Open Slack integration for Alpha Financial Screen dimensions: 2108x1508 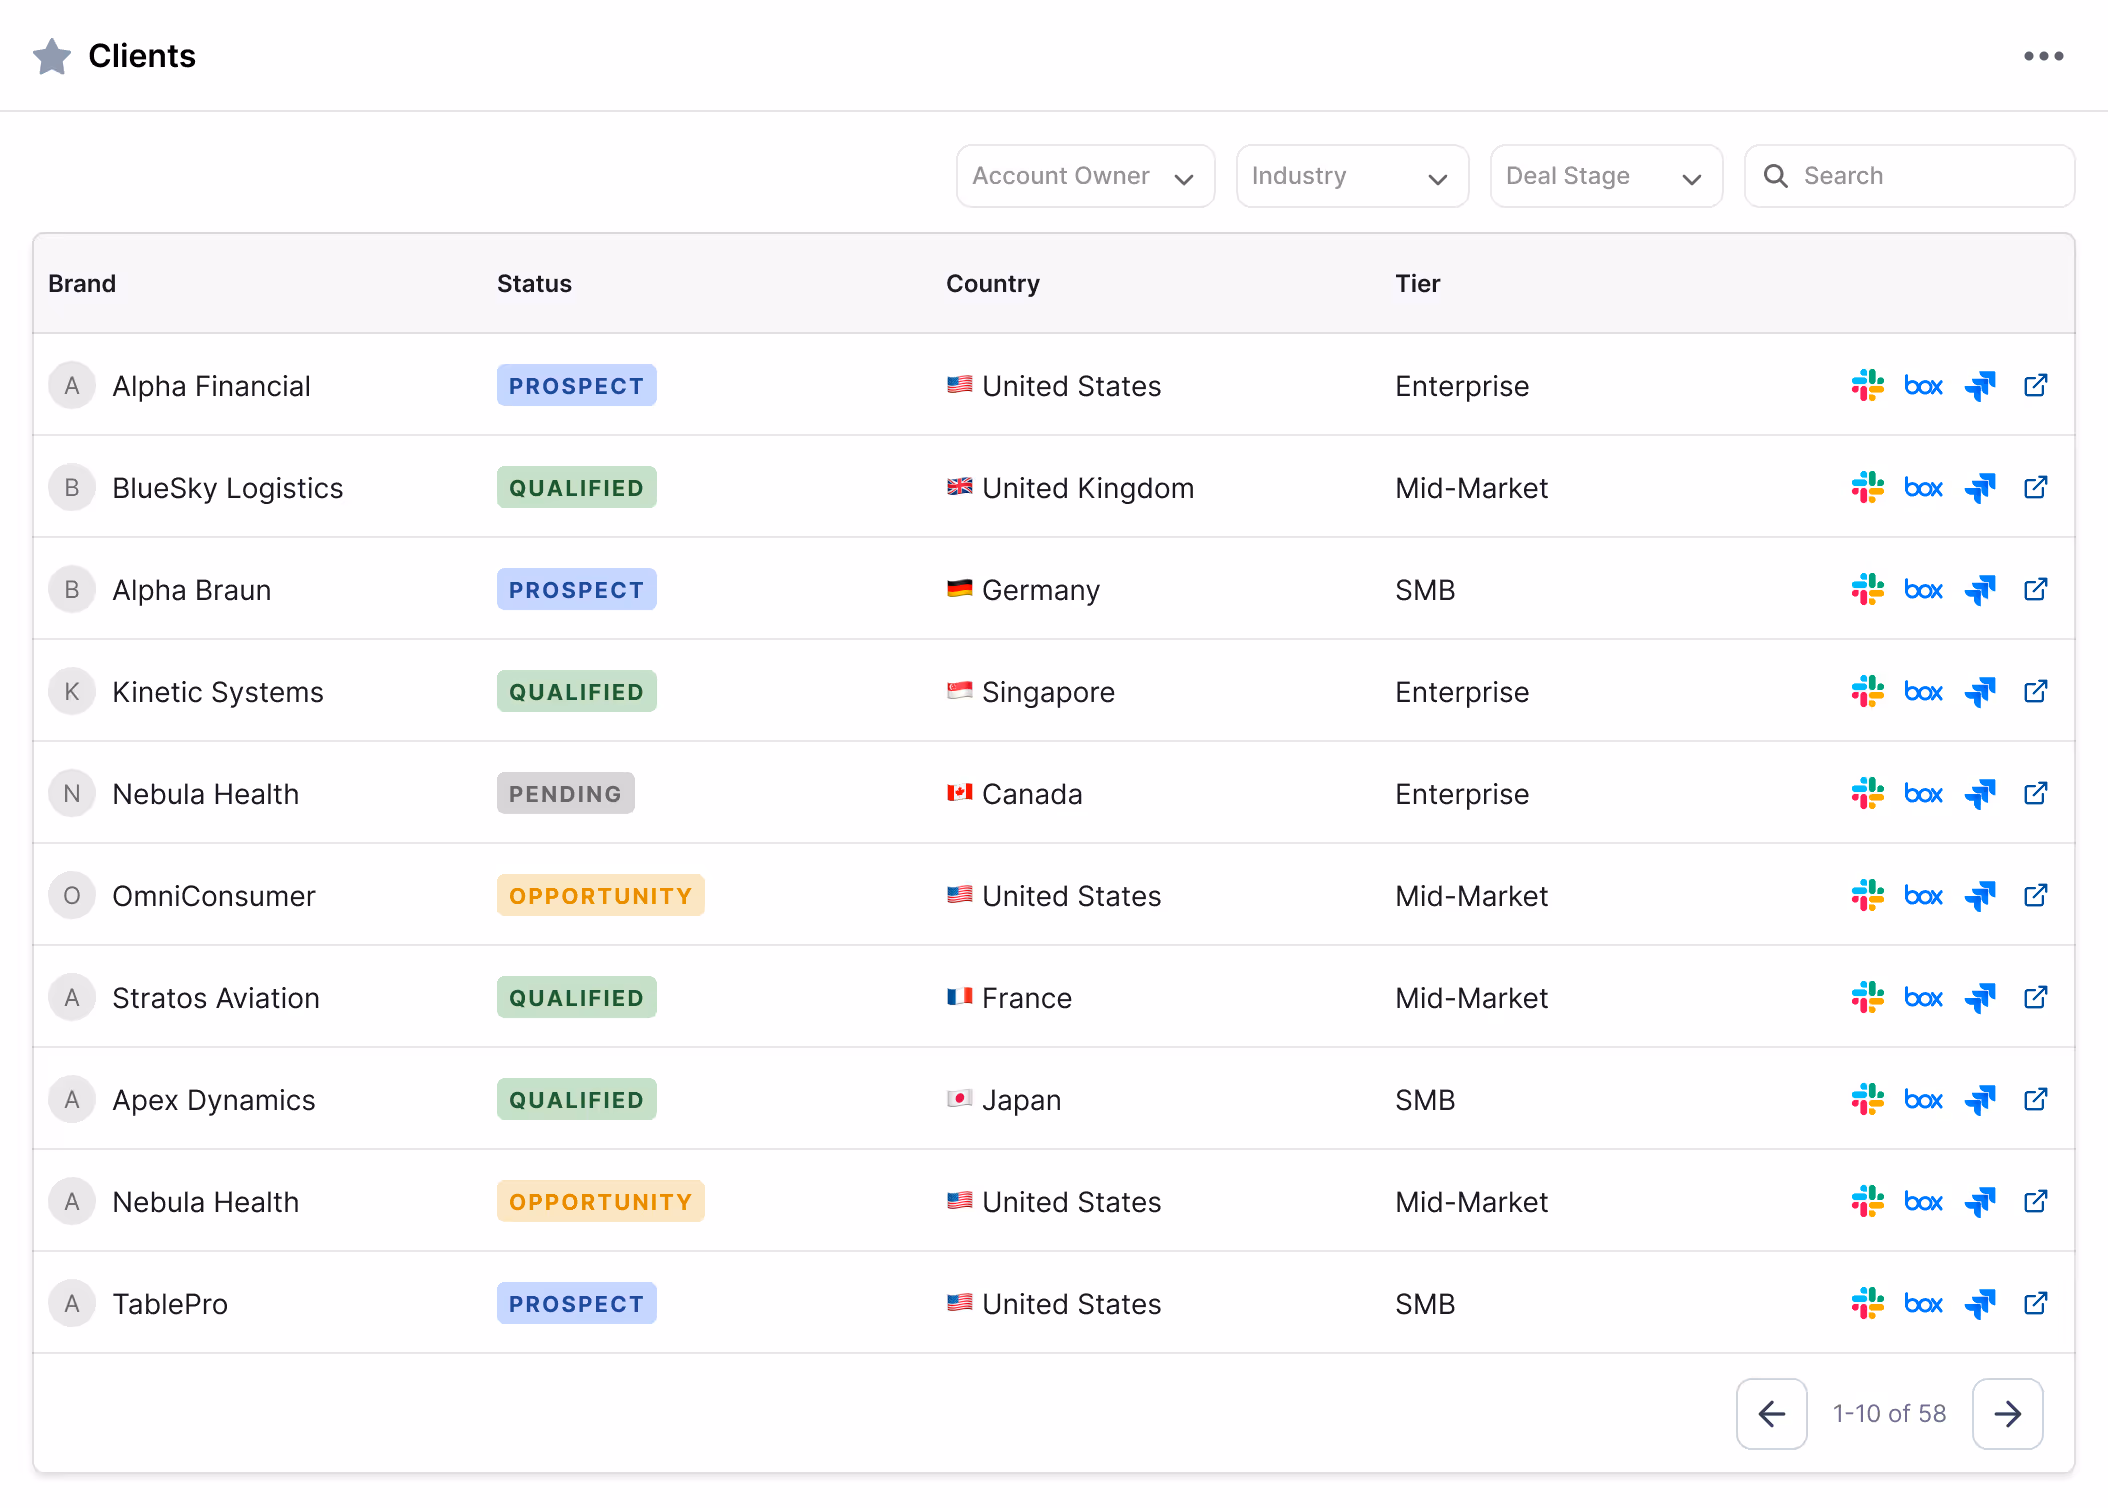click(x=1868, y=385)
